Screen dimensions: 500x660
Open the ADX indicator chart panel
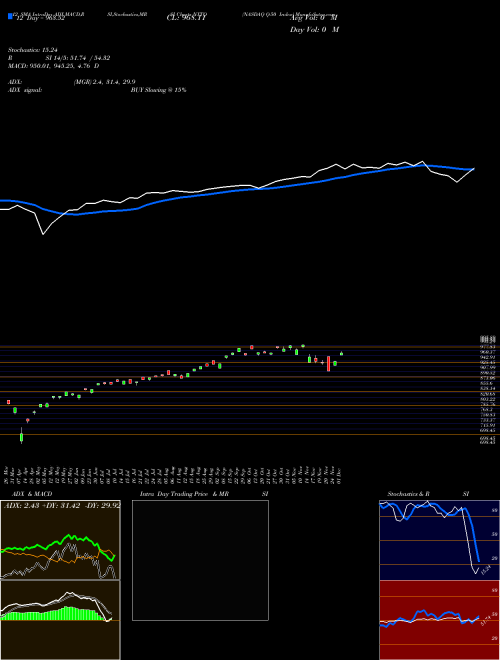60,540
